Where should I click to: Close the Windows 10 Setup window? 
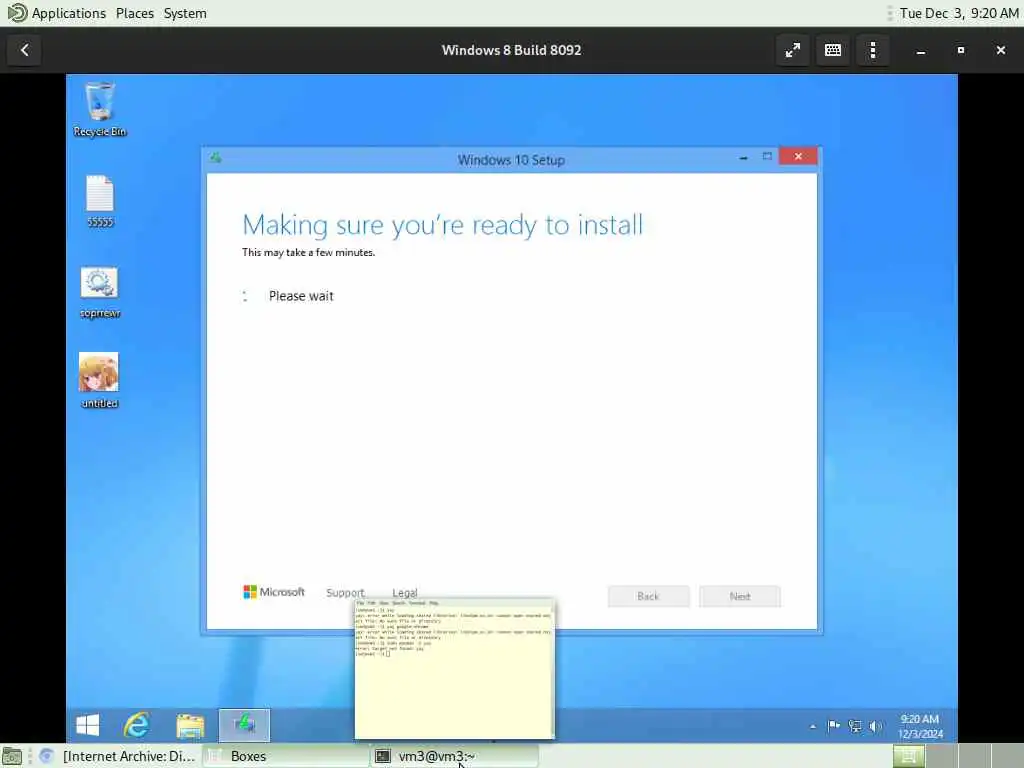[x=798, y=156]
